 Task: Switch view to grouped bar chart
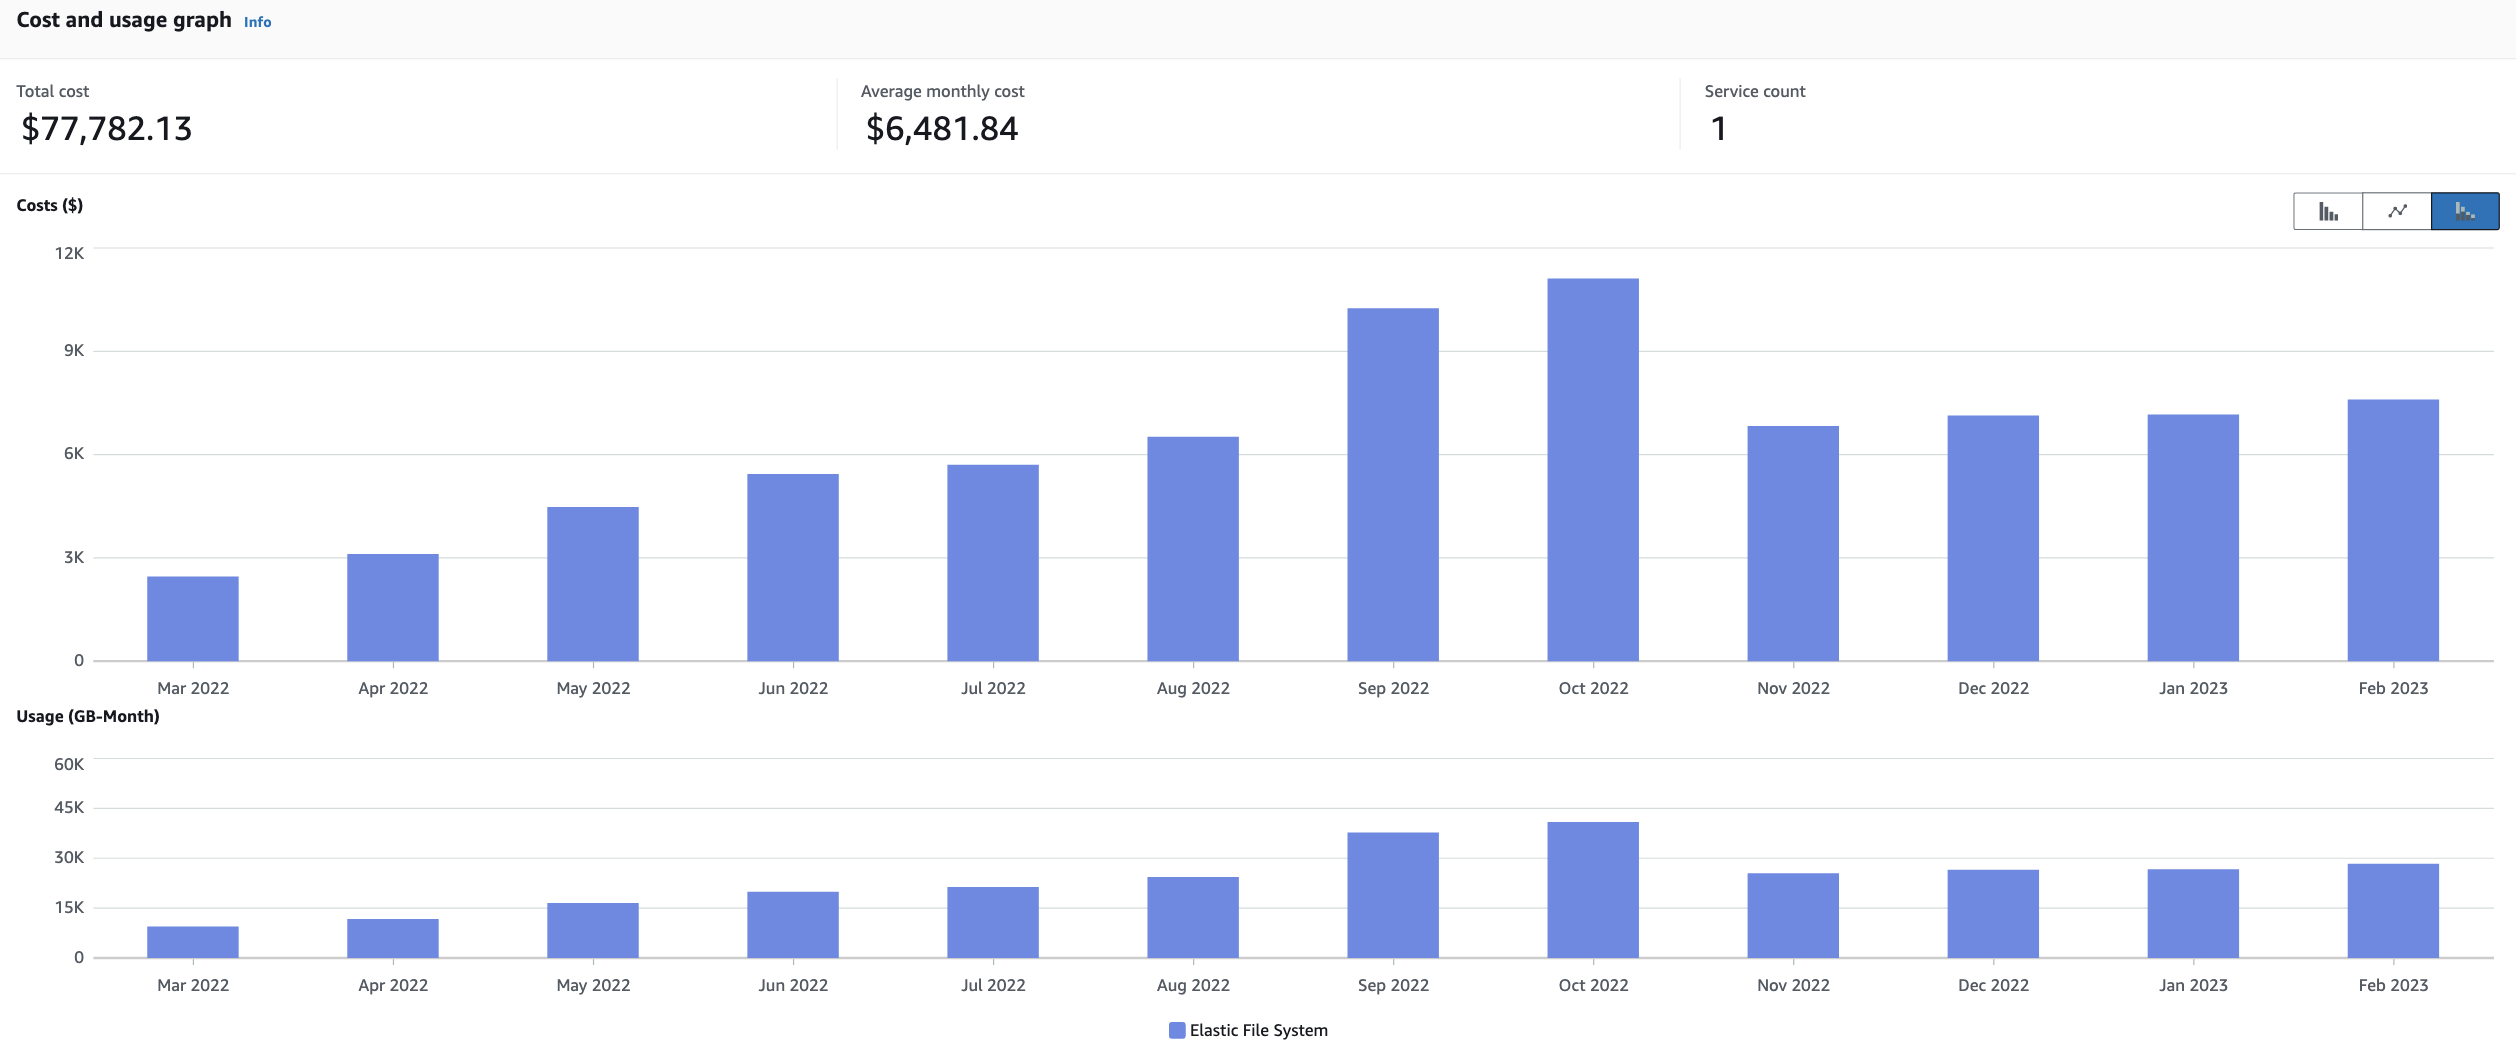[2329, 211]
